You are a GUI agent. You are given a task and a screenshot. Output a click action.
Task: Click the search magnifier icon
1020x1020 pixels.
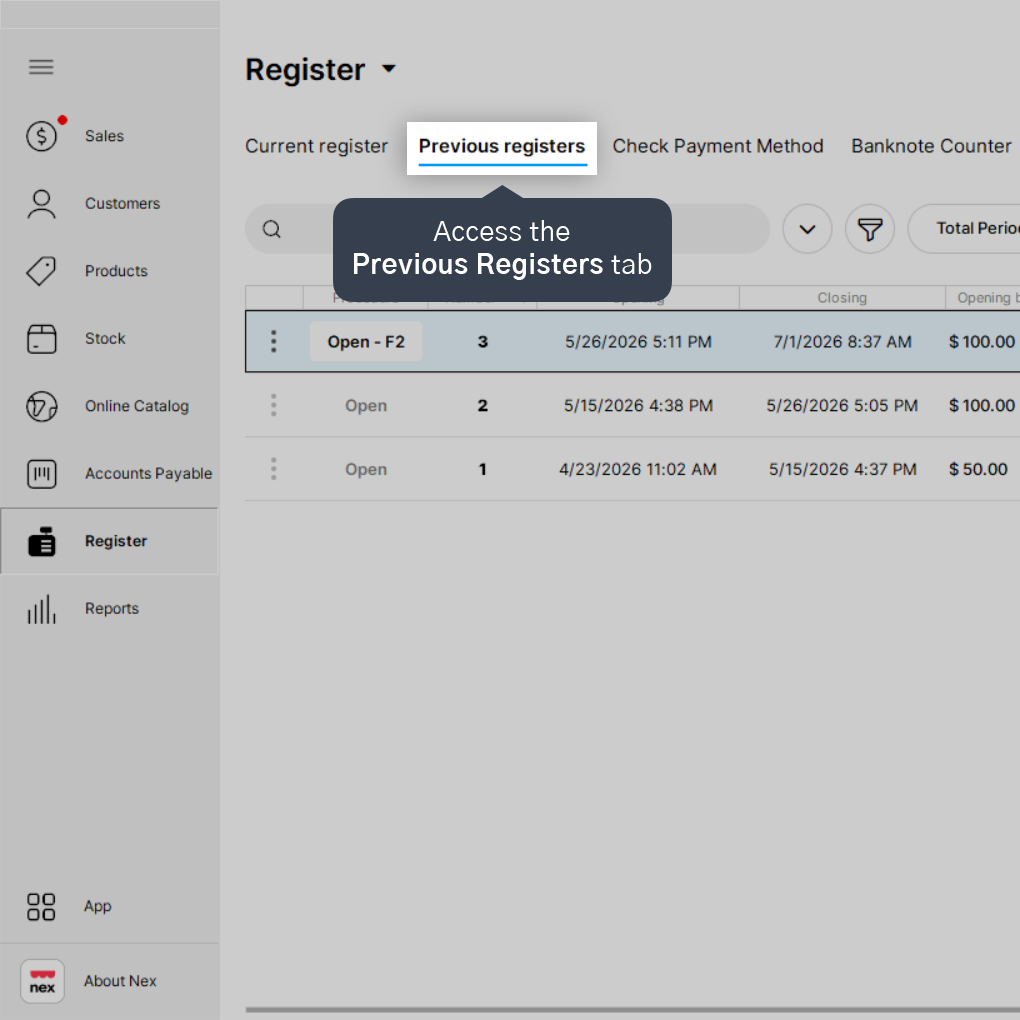(272, 229)
